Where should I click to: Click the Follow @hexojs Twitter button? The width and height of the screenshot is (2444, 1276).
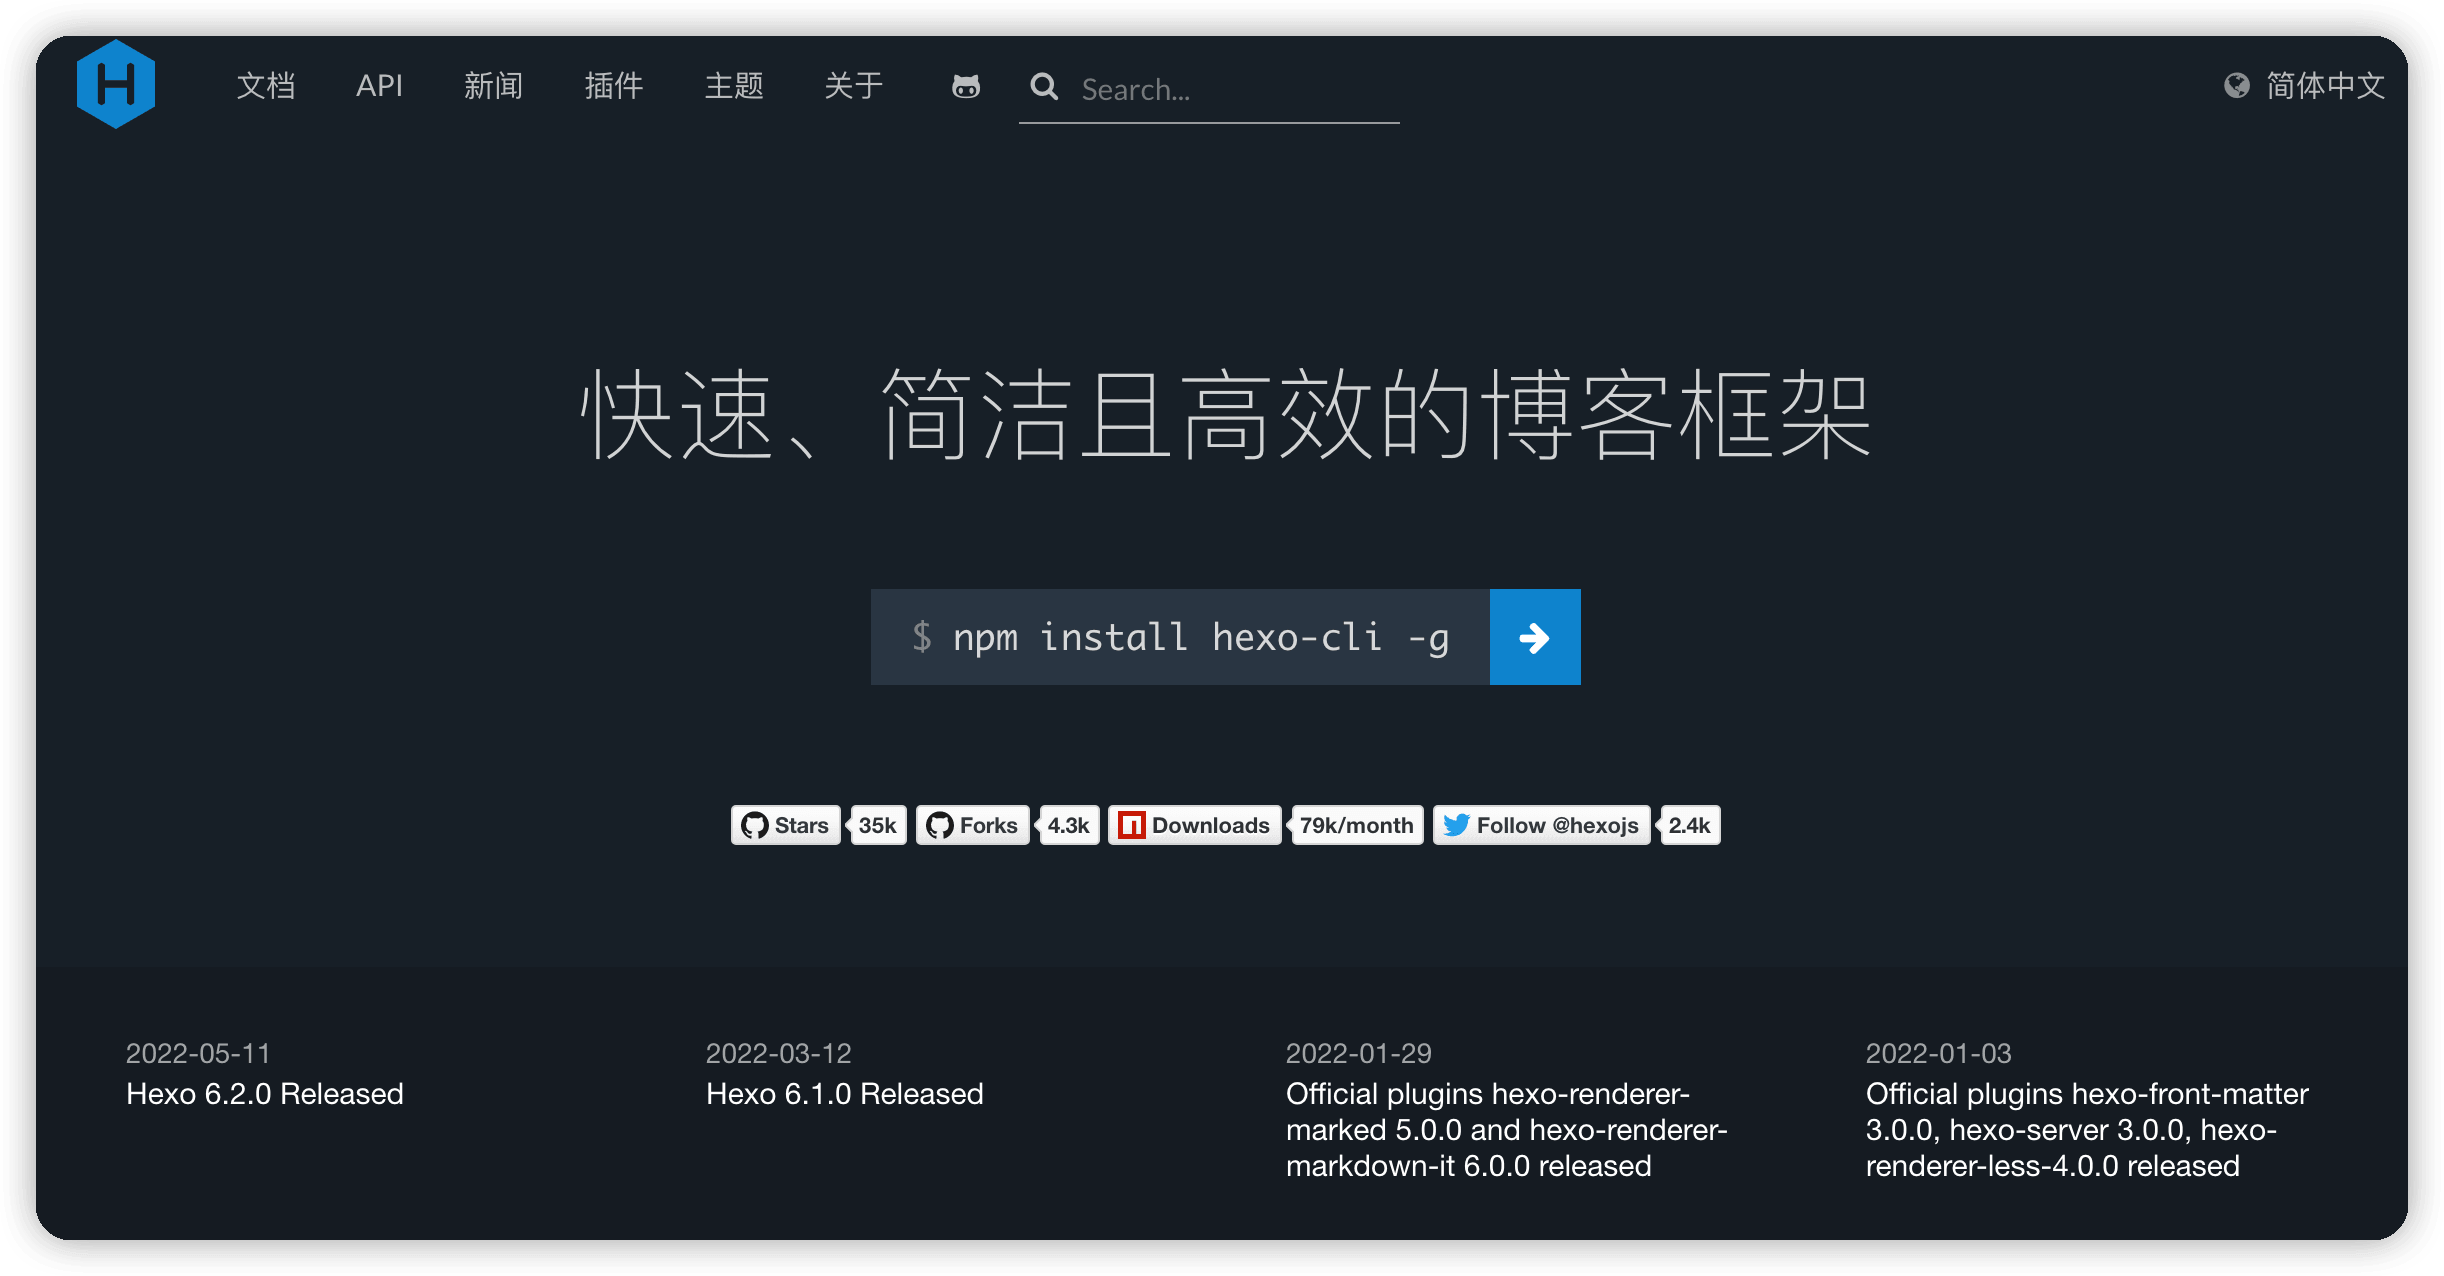[1541, 825]
